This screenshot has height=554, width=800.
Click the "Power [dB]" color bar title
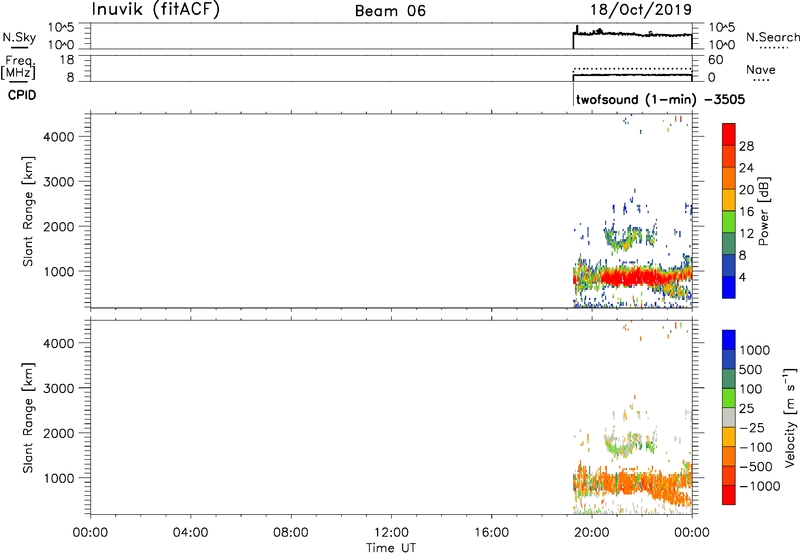pos(763,211)
